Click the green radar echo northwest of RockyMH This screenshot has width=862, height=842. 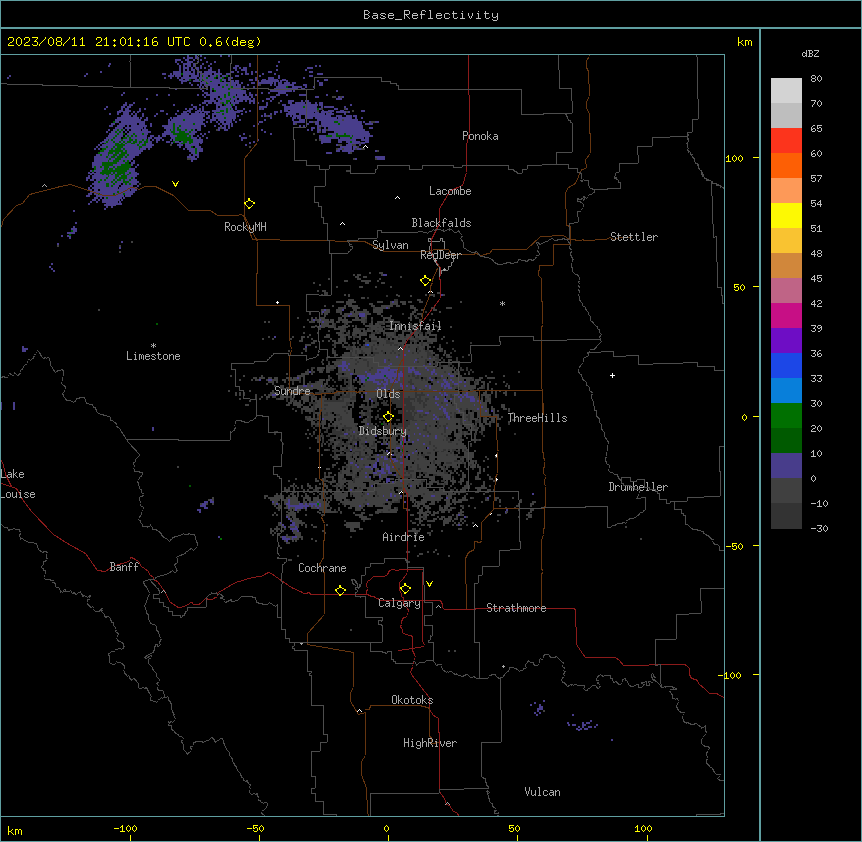[x=117, y=157]
